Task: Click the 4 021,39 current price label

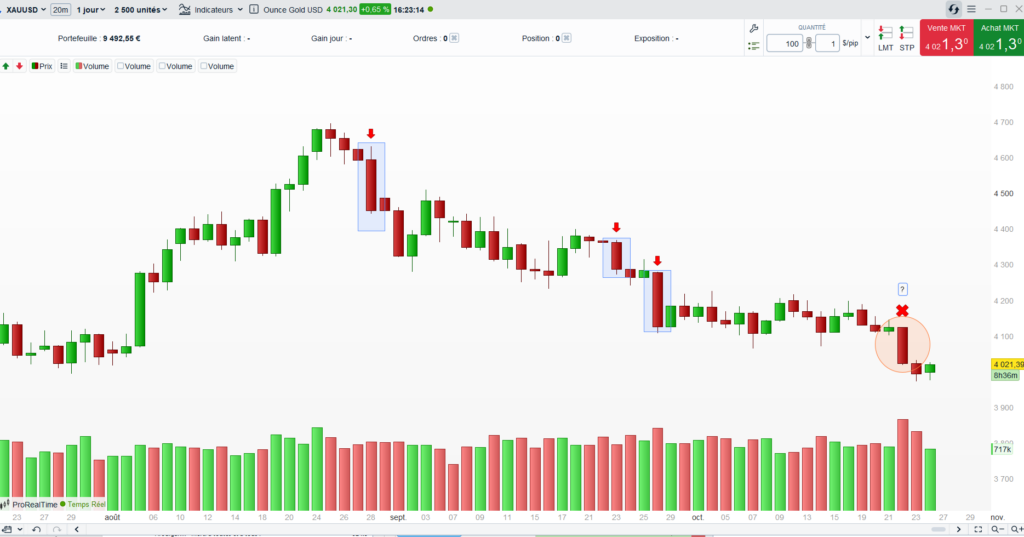Action: [x=1008, y=365]
